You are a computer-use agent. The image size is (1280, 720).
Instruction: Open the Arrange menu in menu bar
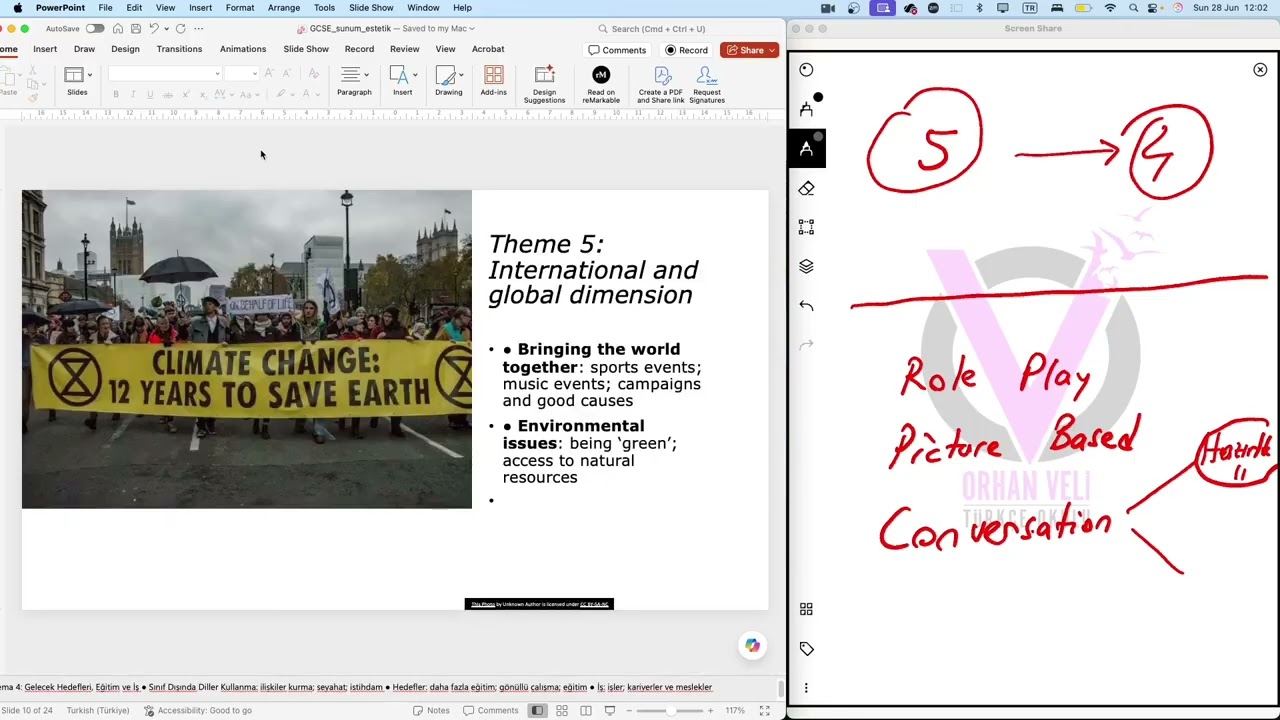coord(284,8)
